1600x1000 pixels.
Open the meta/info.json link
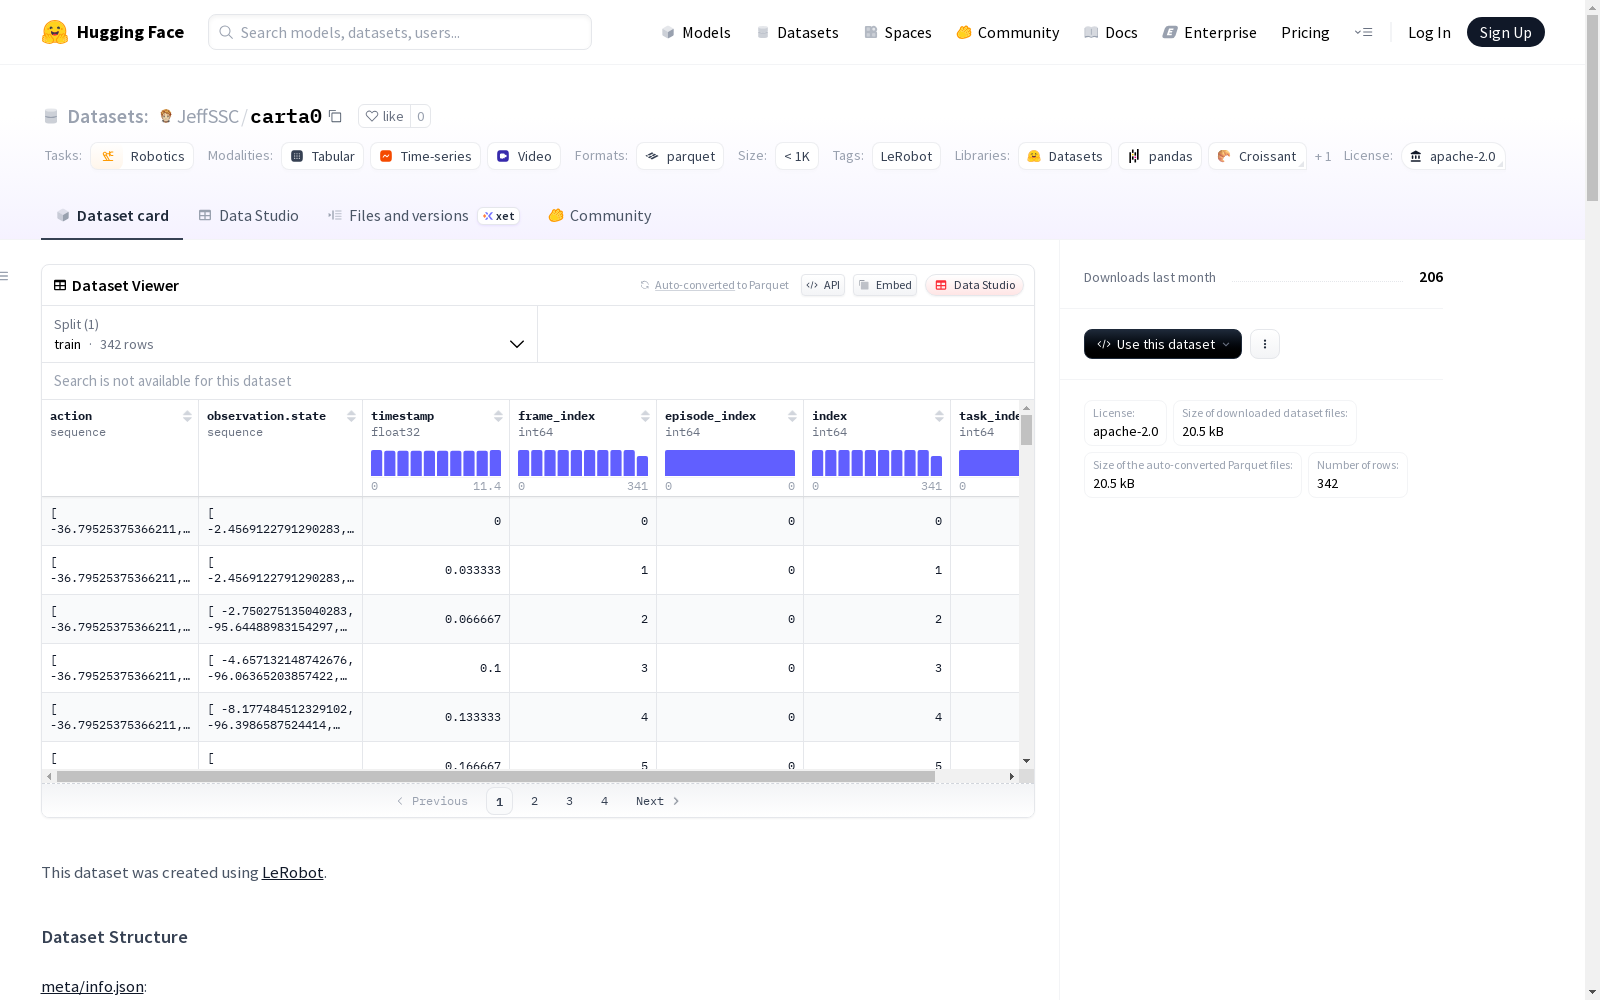[x=92, y=986]
